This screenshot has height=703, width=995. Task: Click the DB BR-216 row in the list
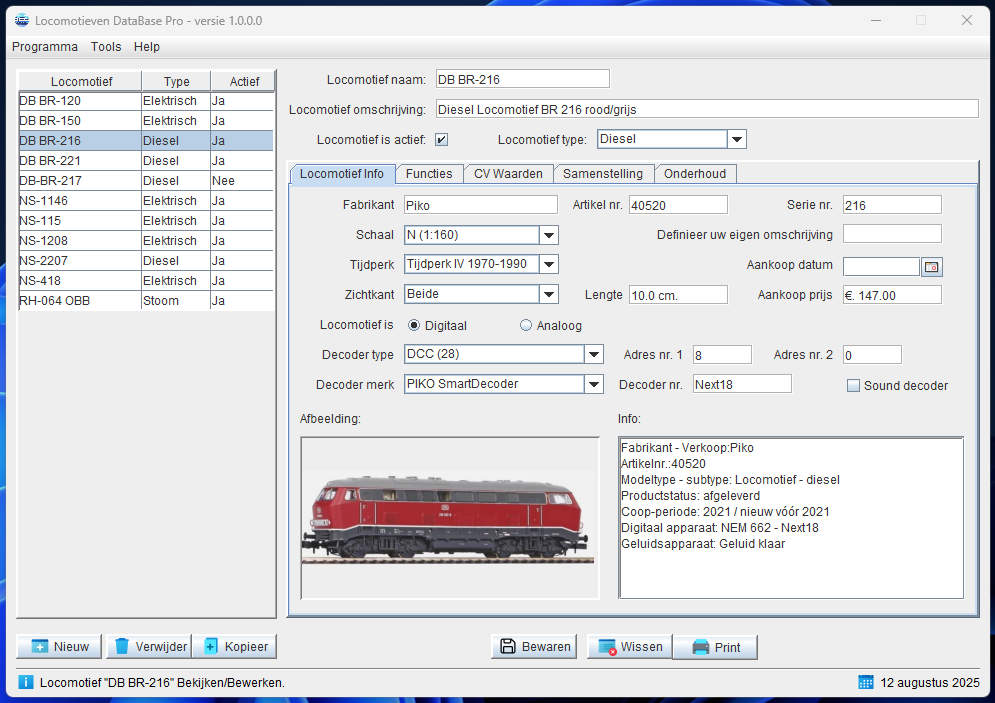coord(146,141)
